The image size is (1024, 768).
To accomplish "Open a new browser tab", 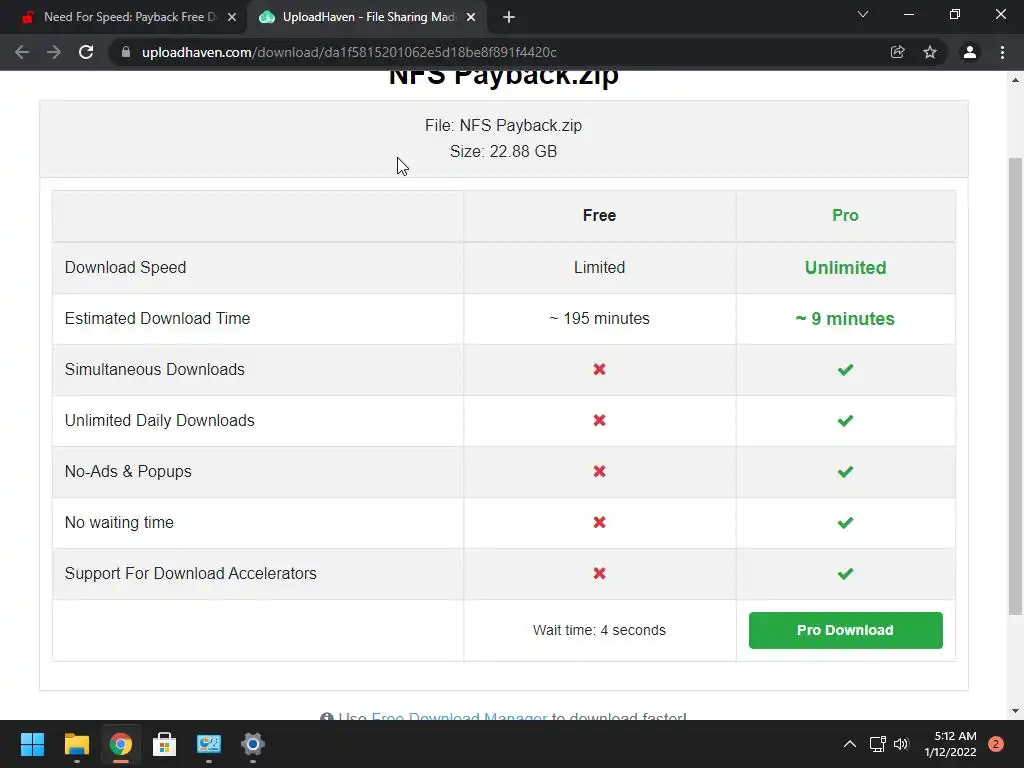I will 509,18.
